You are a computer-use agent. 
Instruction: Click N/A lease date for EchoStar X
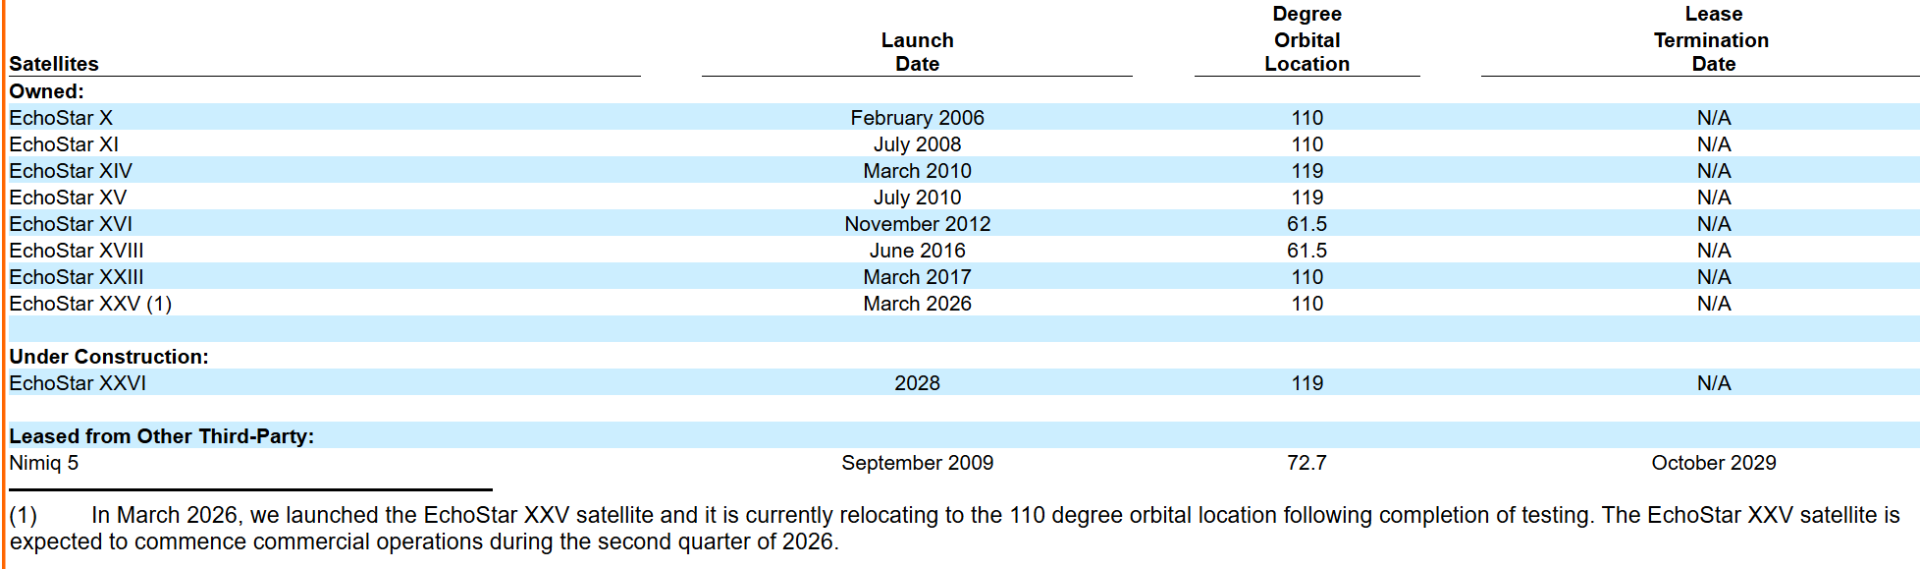1713,118
